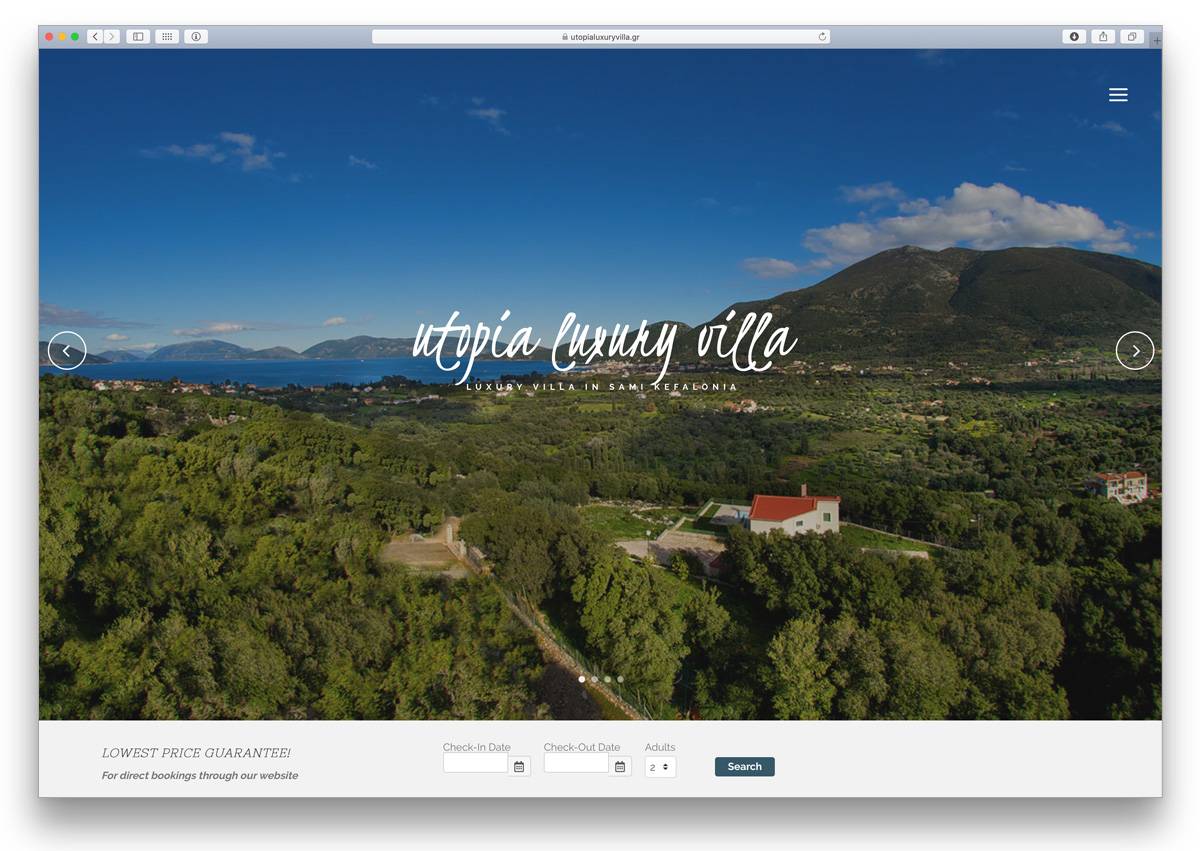This screenshot has height=851, width=1200.
Task: Select the fourth slide indicator dot
Action: click(620, 679)
